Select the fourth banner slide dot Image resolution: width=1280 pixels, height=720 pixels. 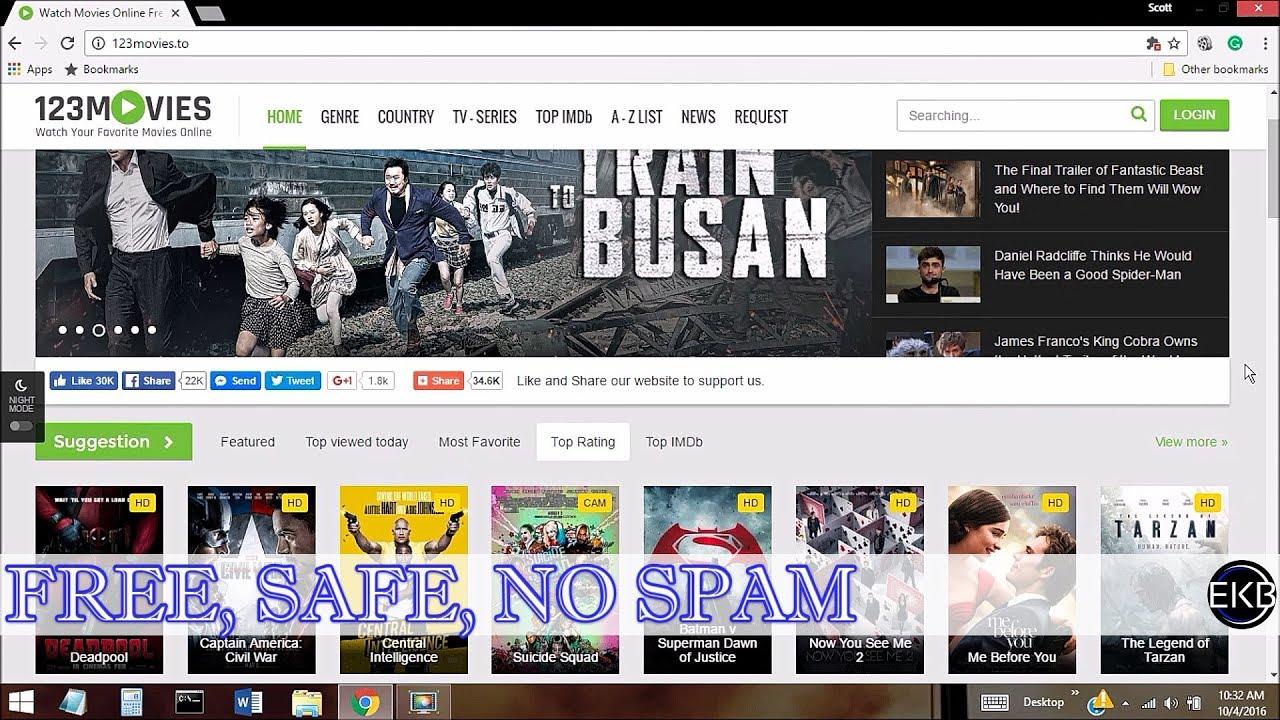[x=118, y=330]
